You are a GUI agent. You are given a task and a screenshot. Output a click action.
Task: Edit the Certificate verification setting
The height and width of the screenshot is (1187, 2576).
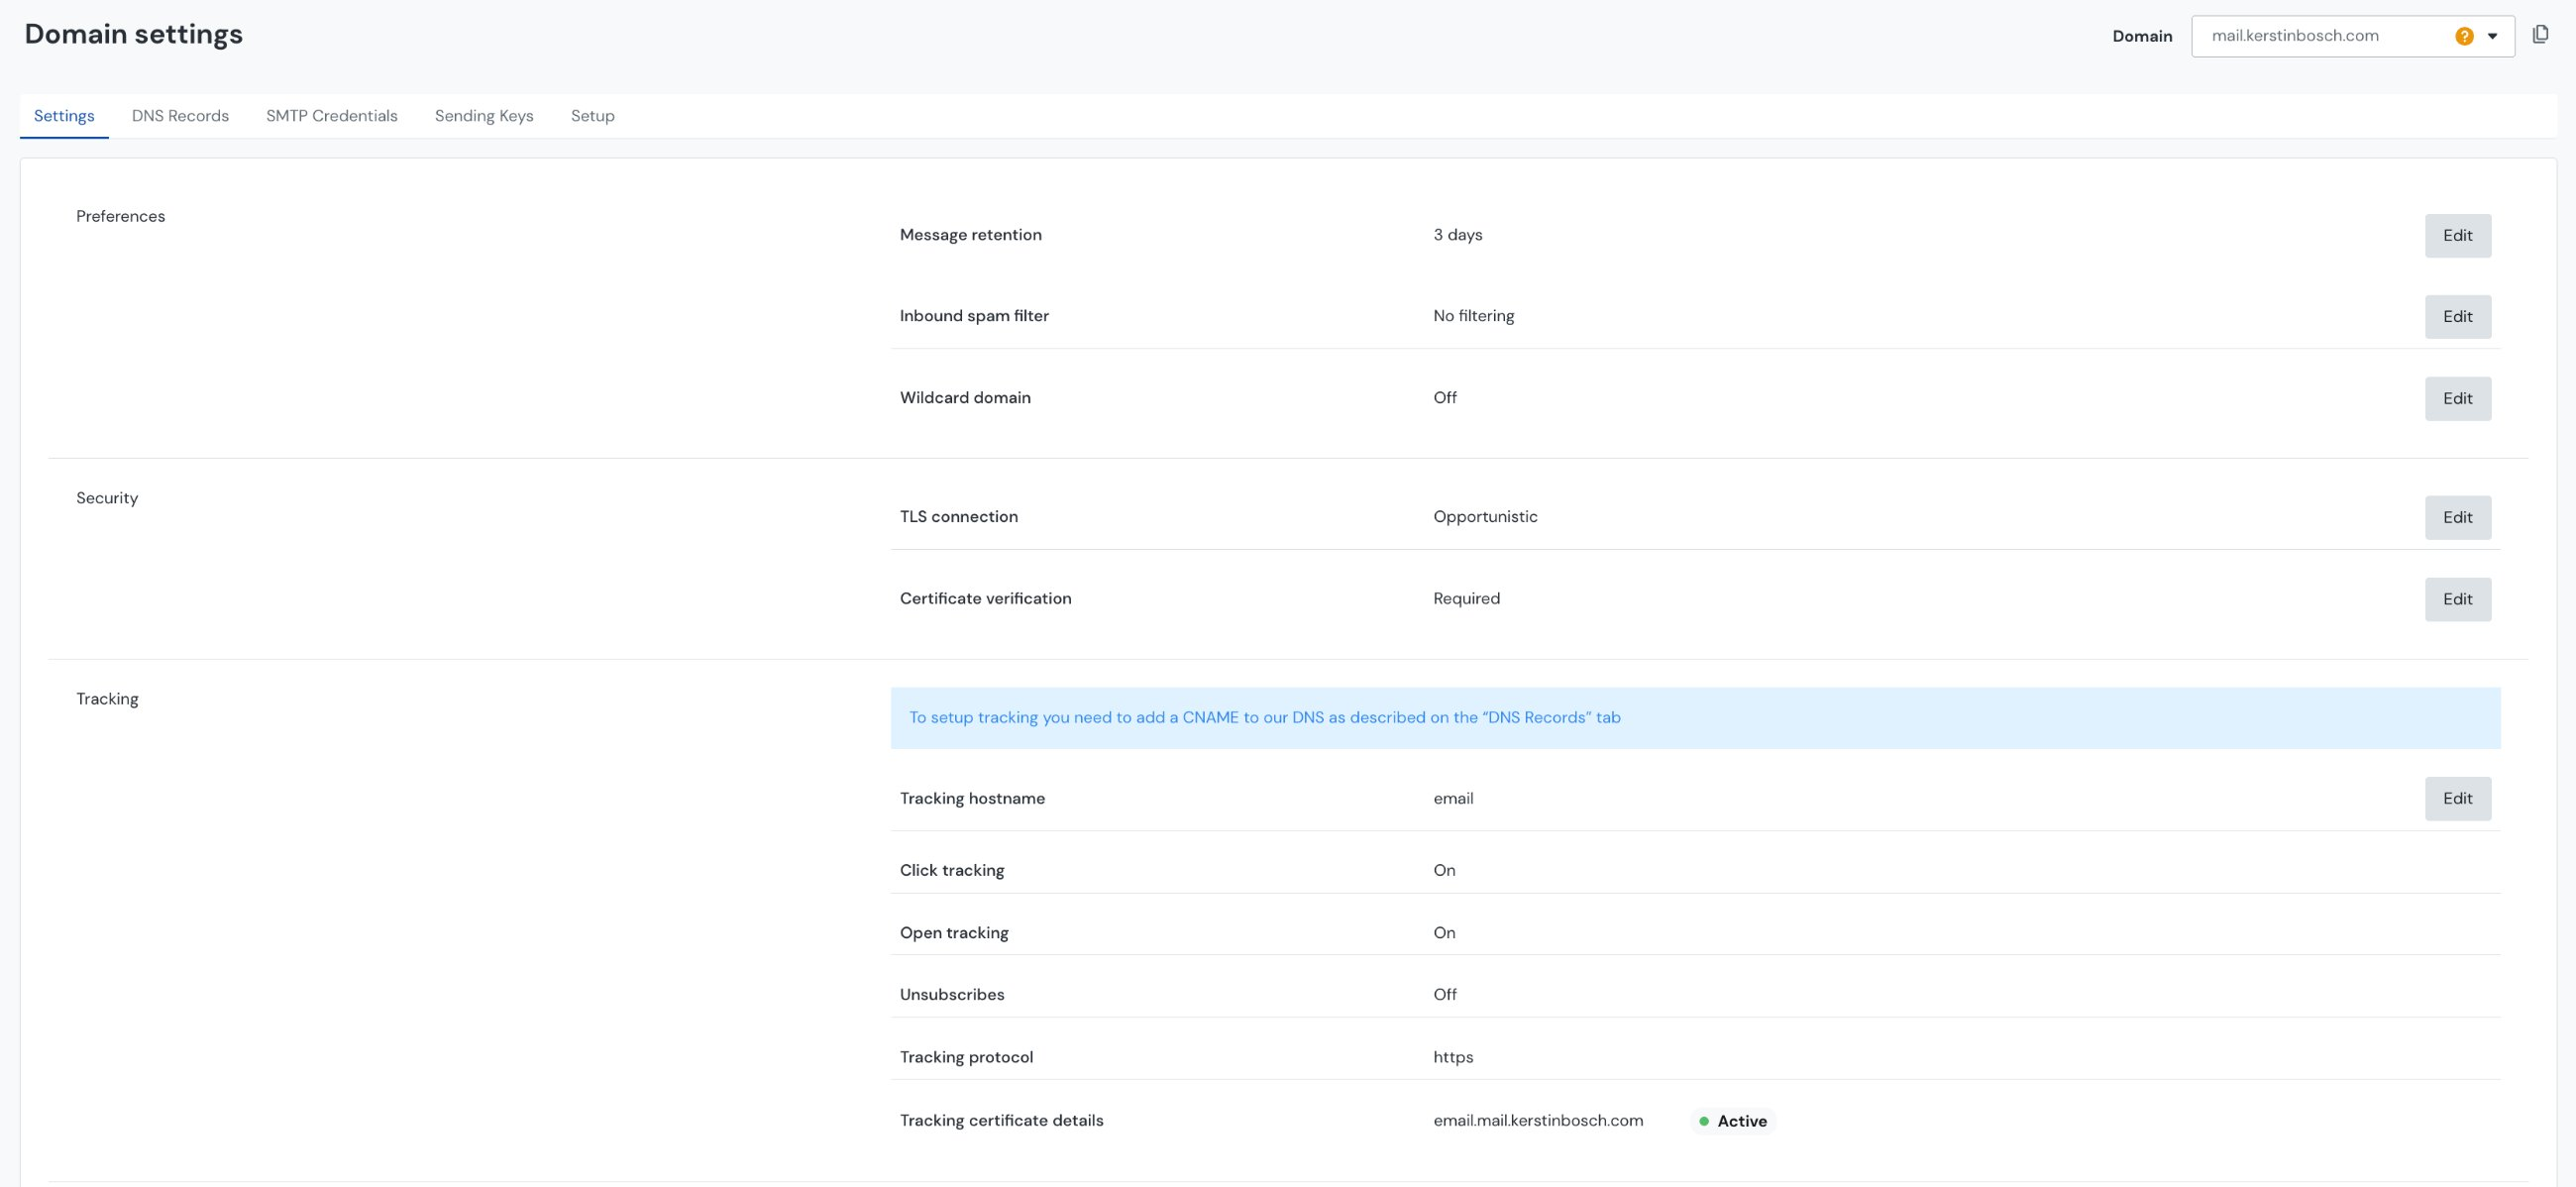click(x=2457, y=599)
